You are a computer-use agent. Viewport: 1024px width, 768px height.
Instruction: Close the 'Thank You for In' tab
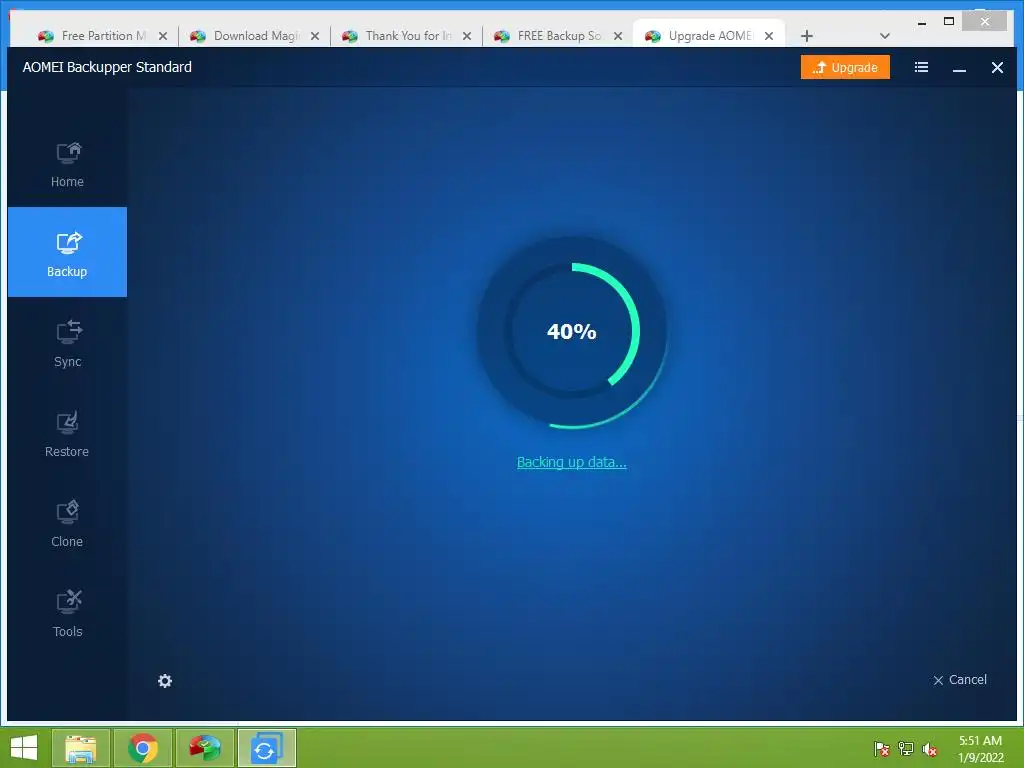point(467,36)
